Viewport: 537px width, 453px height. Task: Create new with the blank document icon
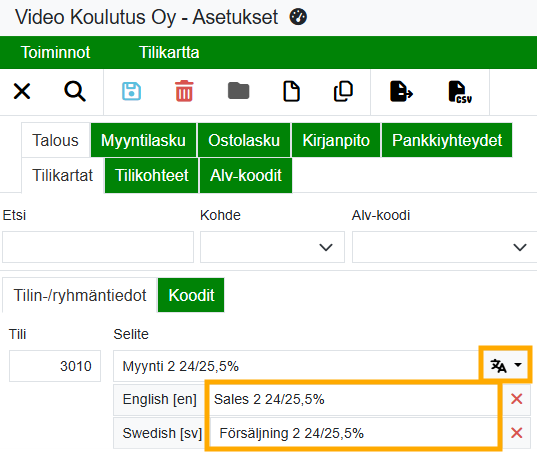click(291, 91)
